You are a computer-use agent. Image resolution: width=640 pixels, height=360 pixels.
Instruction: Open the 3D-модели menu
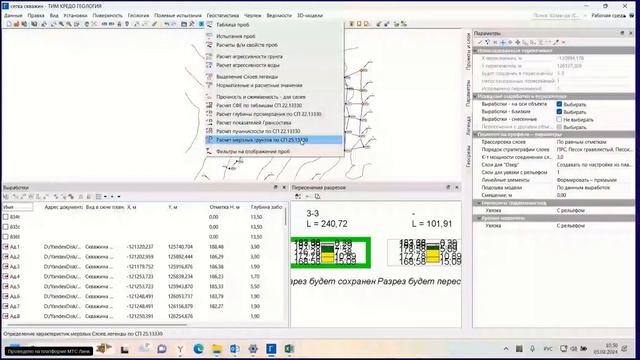[310, 16]
